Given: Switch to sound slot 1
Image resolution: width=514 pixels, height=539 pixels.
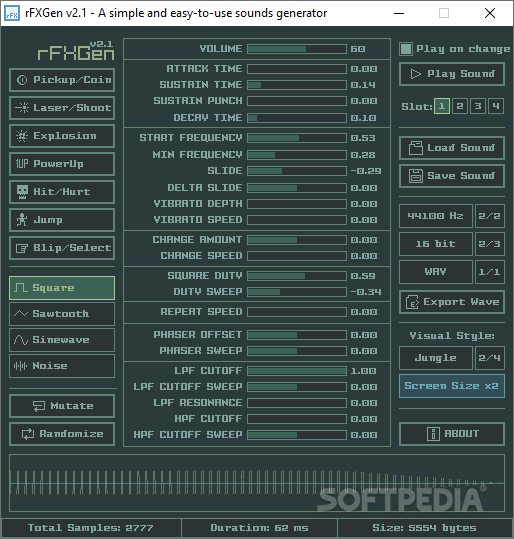Looking at the screenshot, I should point(442,106).
